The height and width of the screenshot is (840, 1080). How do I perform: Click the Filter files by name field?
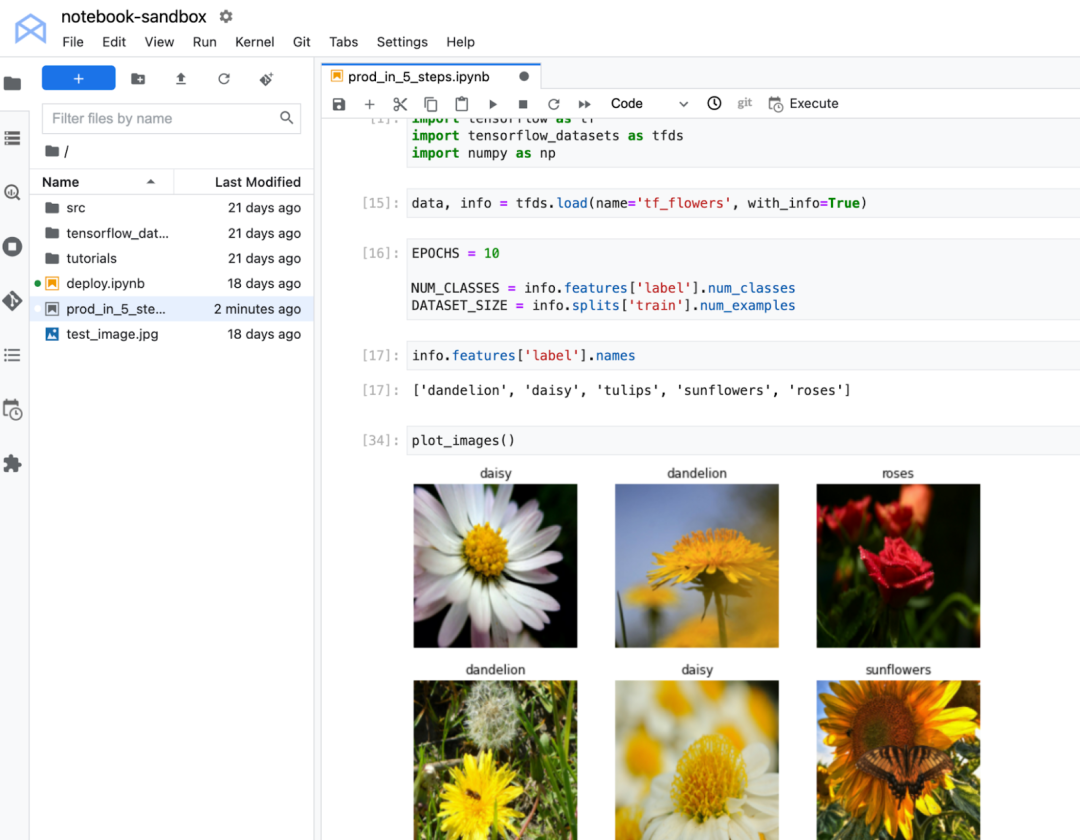[x=162, y=118]
